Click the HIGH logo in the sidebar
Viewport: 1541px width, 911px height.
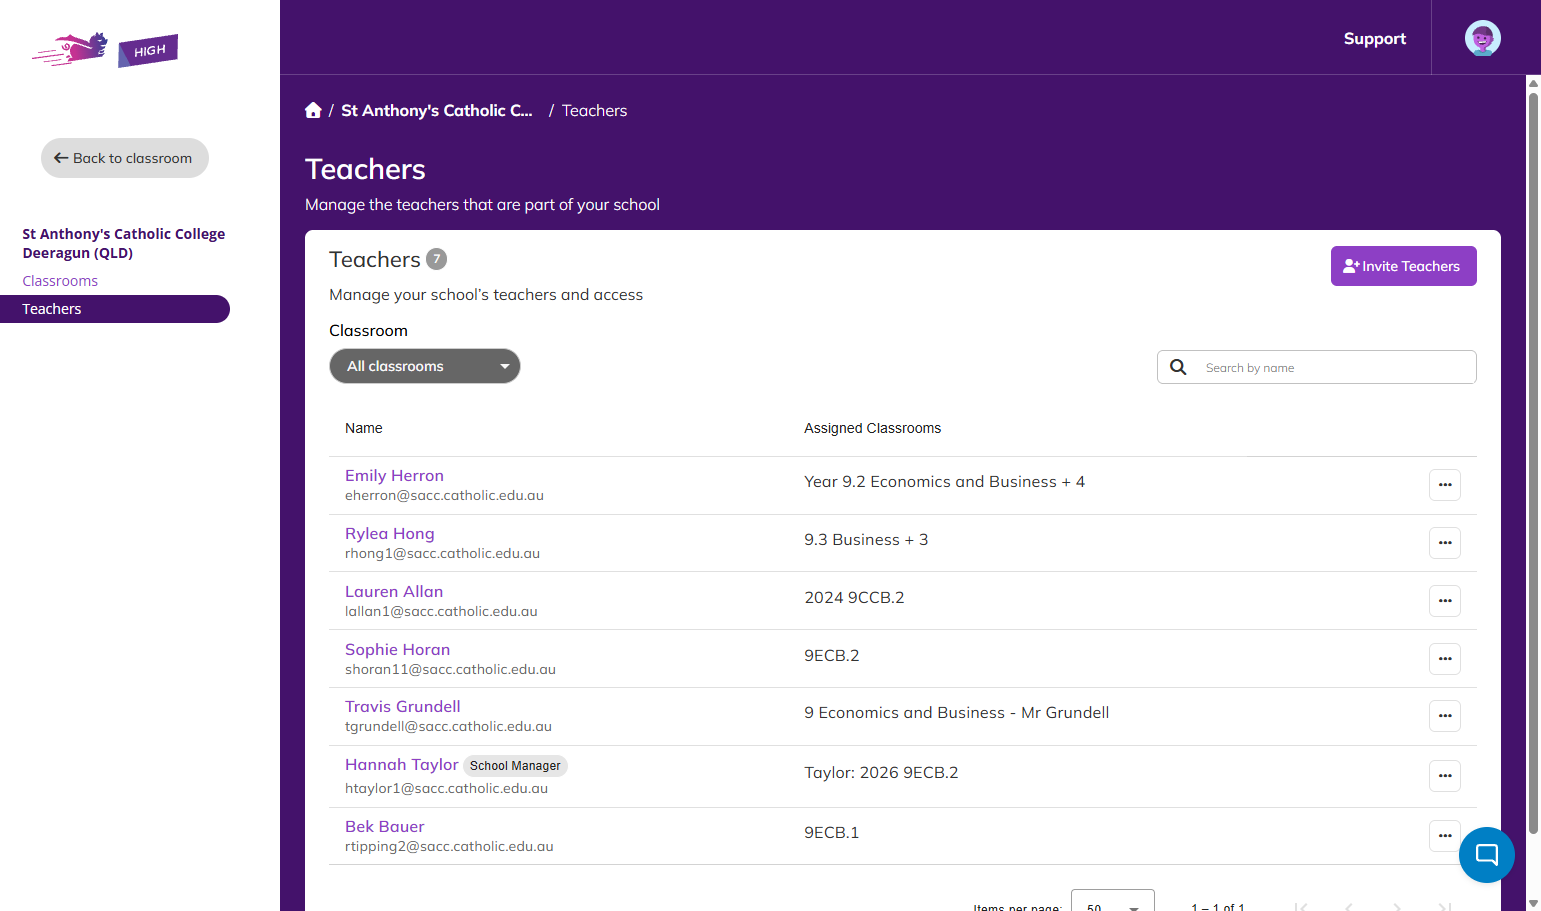(x=105, y=49)
